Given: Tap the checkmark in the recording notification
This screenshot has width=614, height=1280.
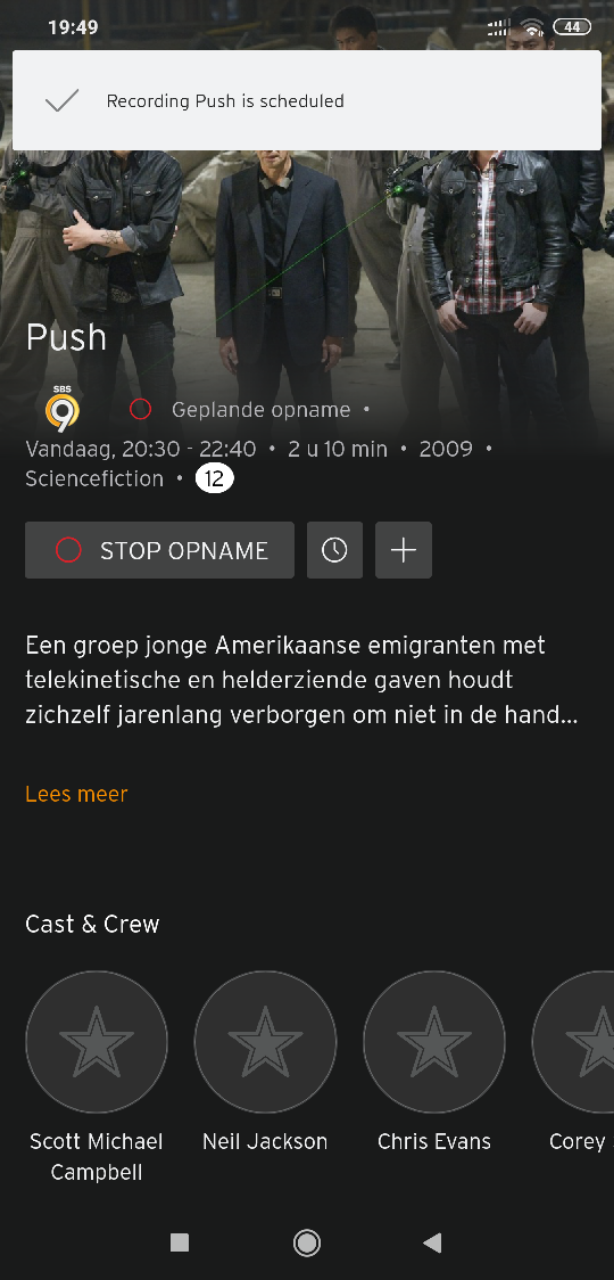Looking at the screenshot, I should (x=62, y=101).
